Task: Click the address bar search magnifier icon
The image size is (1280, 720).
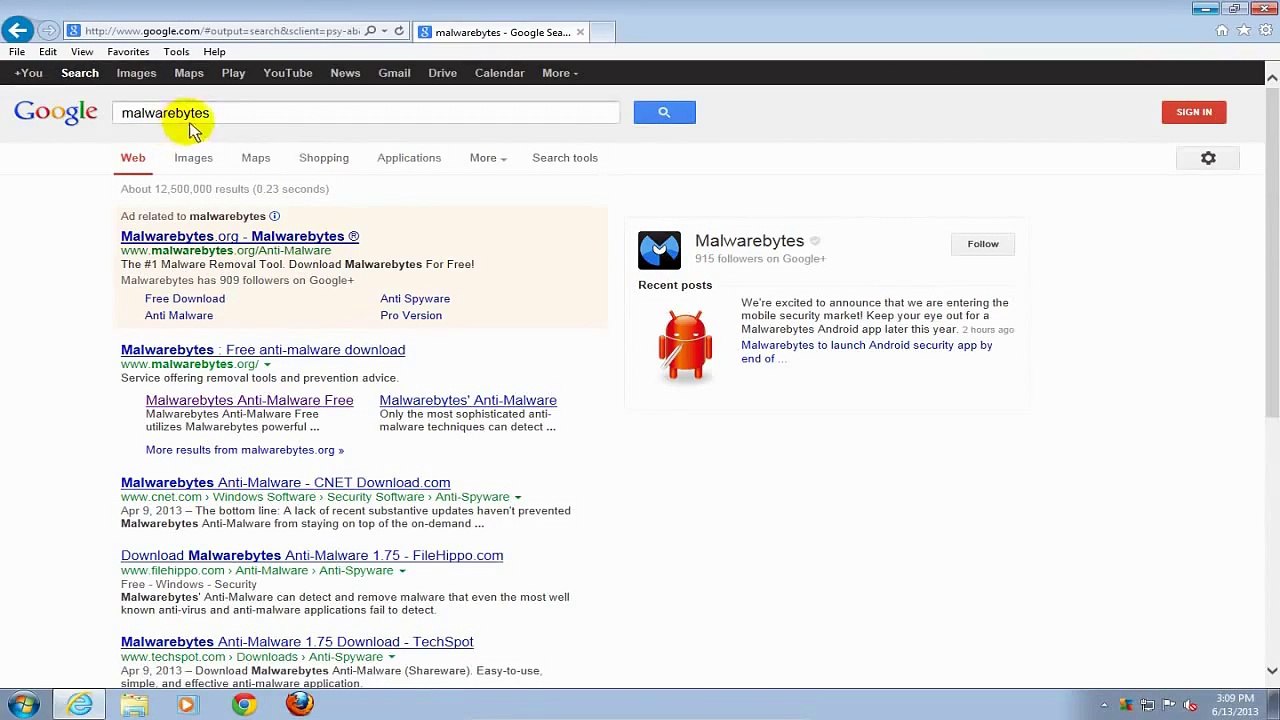Action: click(370, 31)
